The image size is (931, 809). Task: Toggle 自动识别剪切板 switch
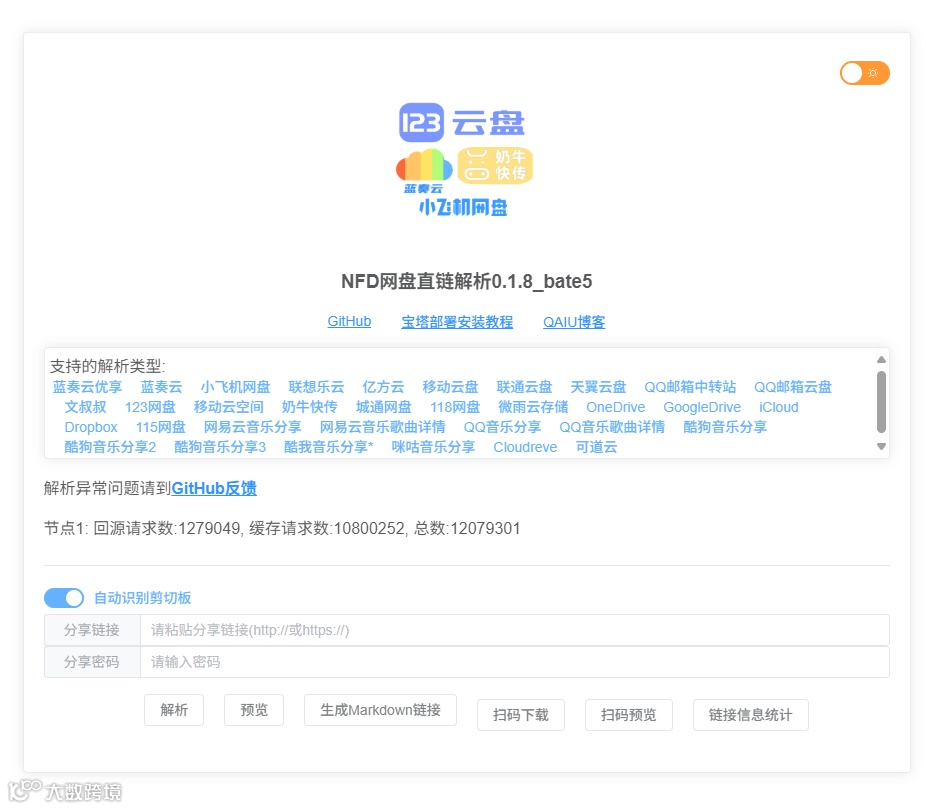tap(64, 598)
